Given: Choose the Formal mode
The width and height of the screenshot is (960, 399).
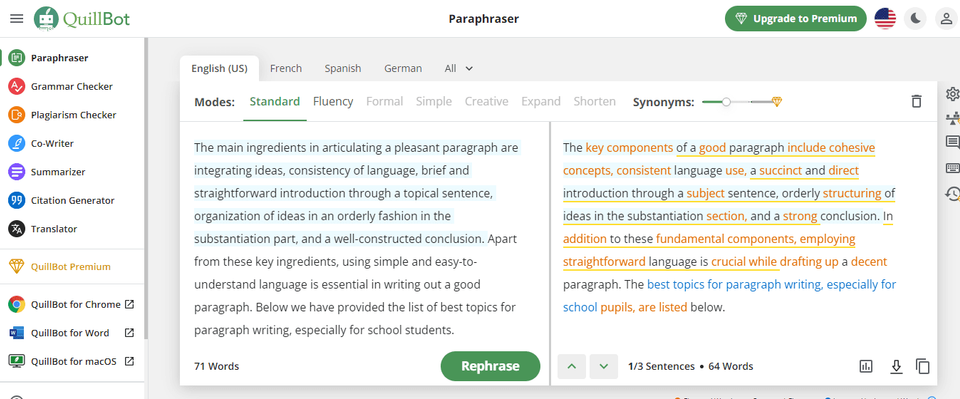Looking at the screenshot, I should click(x=384, y=102).
